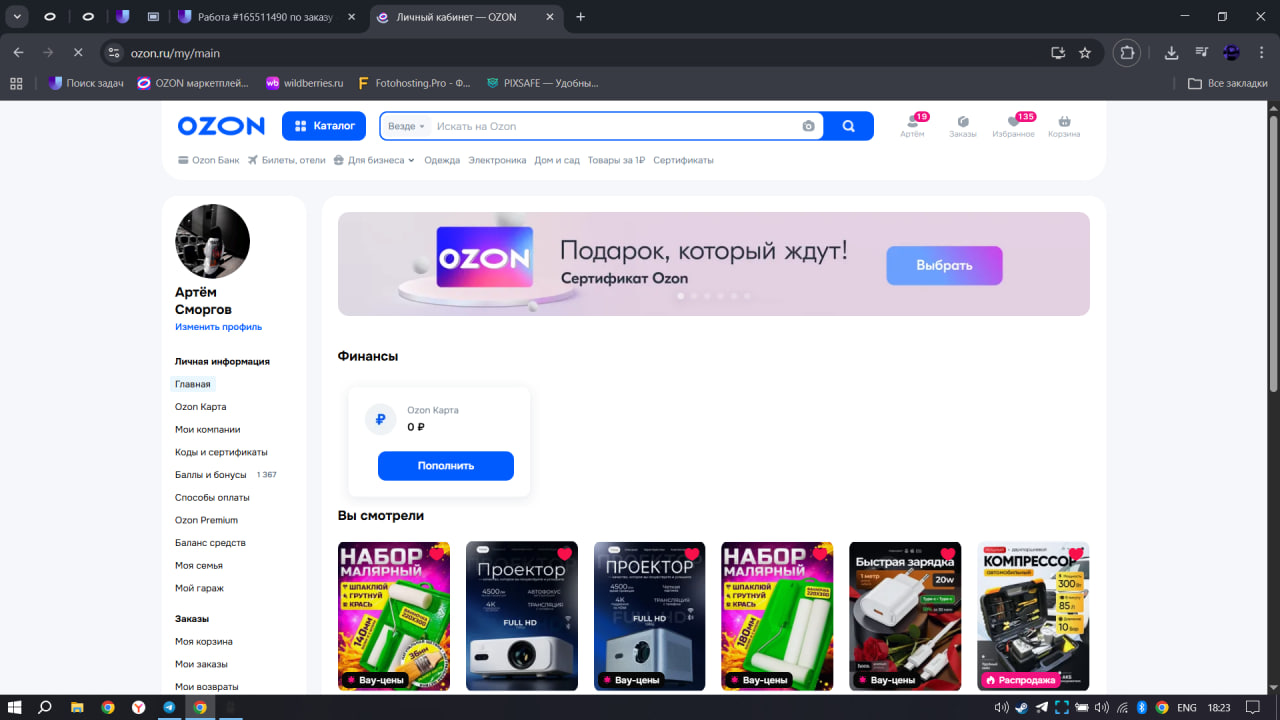The image size is (1280, 720).
Task: Open the Заказы icon in header
Action: coord(963,126)
